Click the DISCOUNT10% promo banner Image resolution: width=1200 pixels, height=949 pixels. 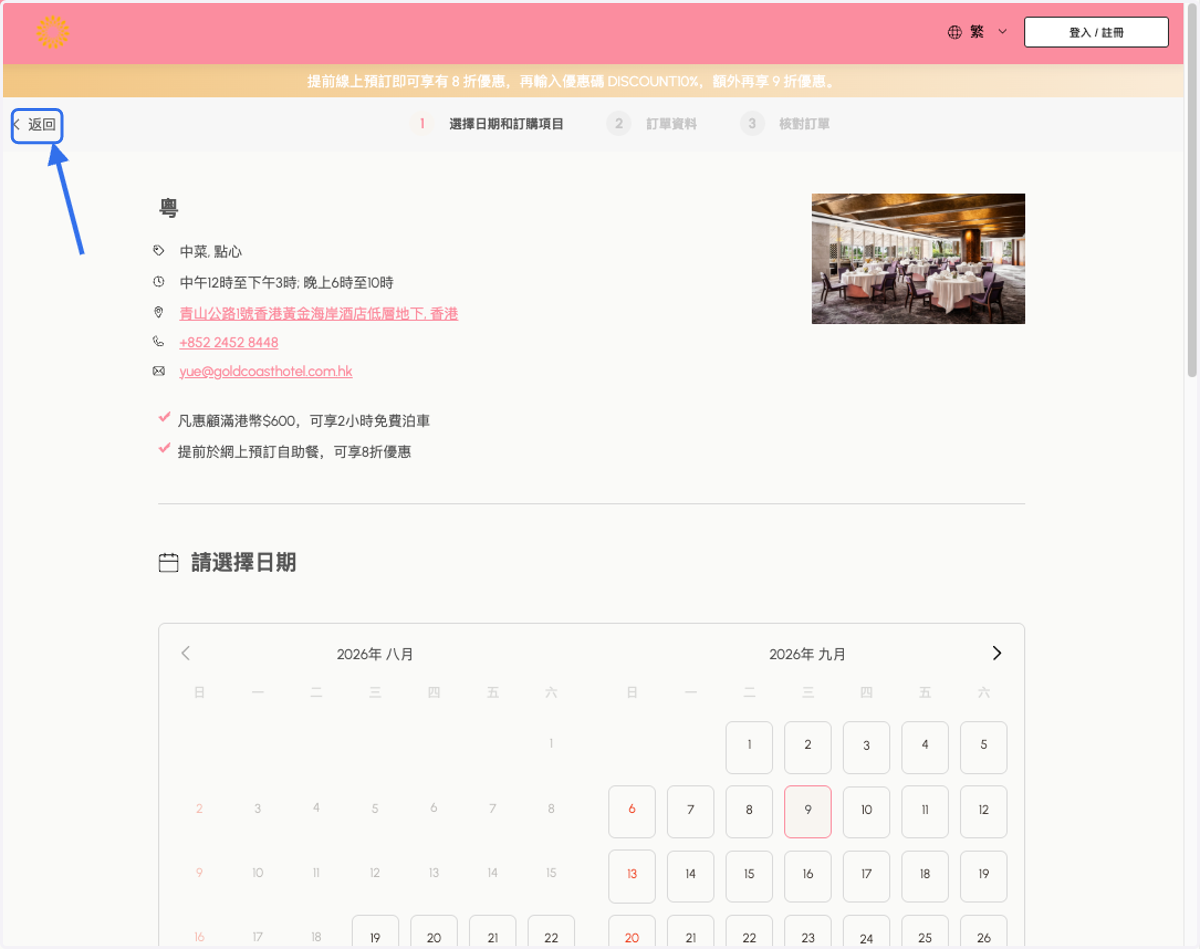[x=592, y=81]
